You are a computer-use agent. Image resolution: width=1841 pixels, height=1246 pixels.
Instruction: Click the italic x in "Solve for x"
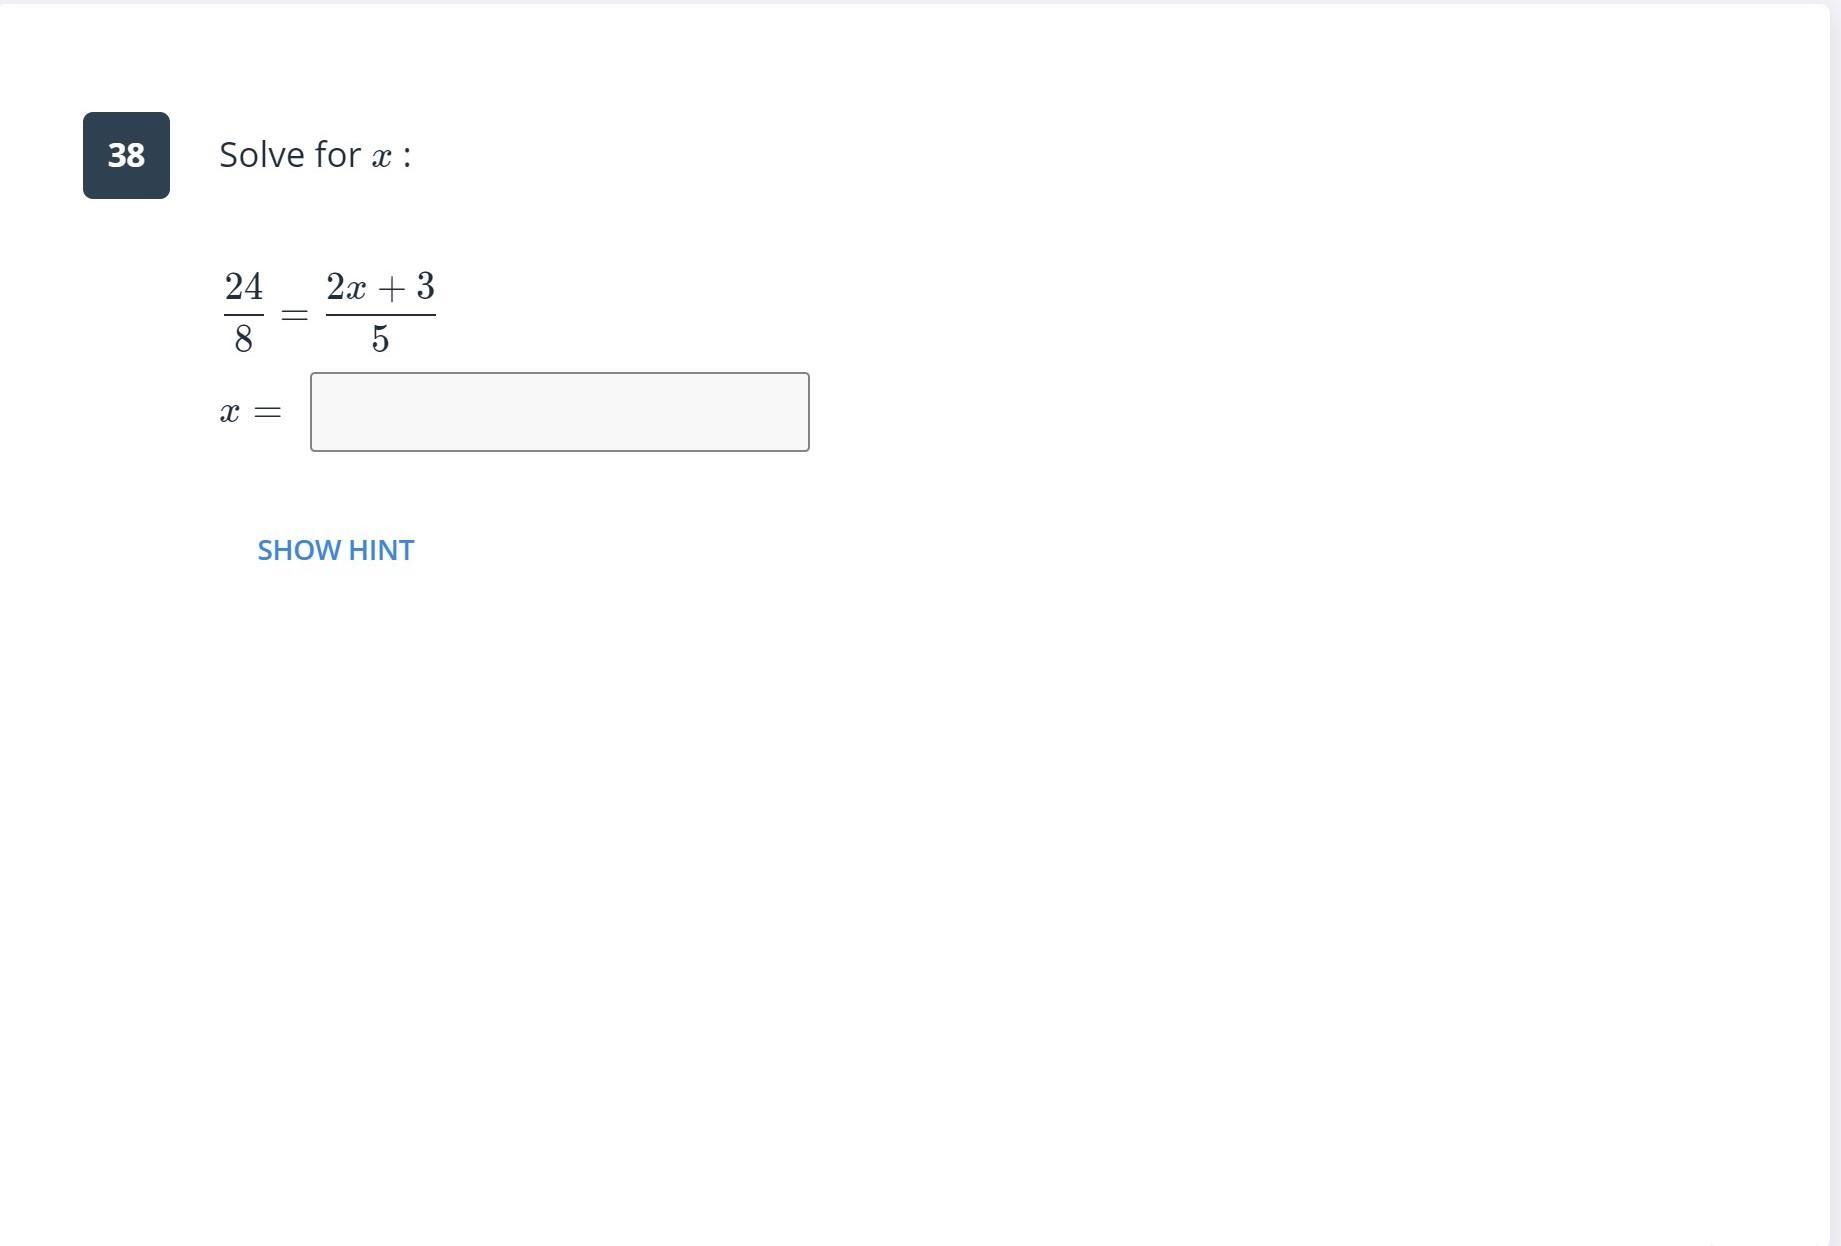381,158
